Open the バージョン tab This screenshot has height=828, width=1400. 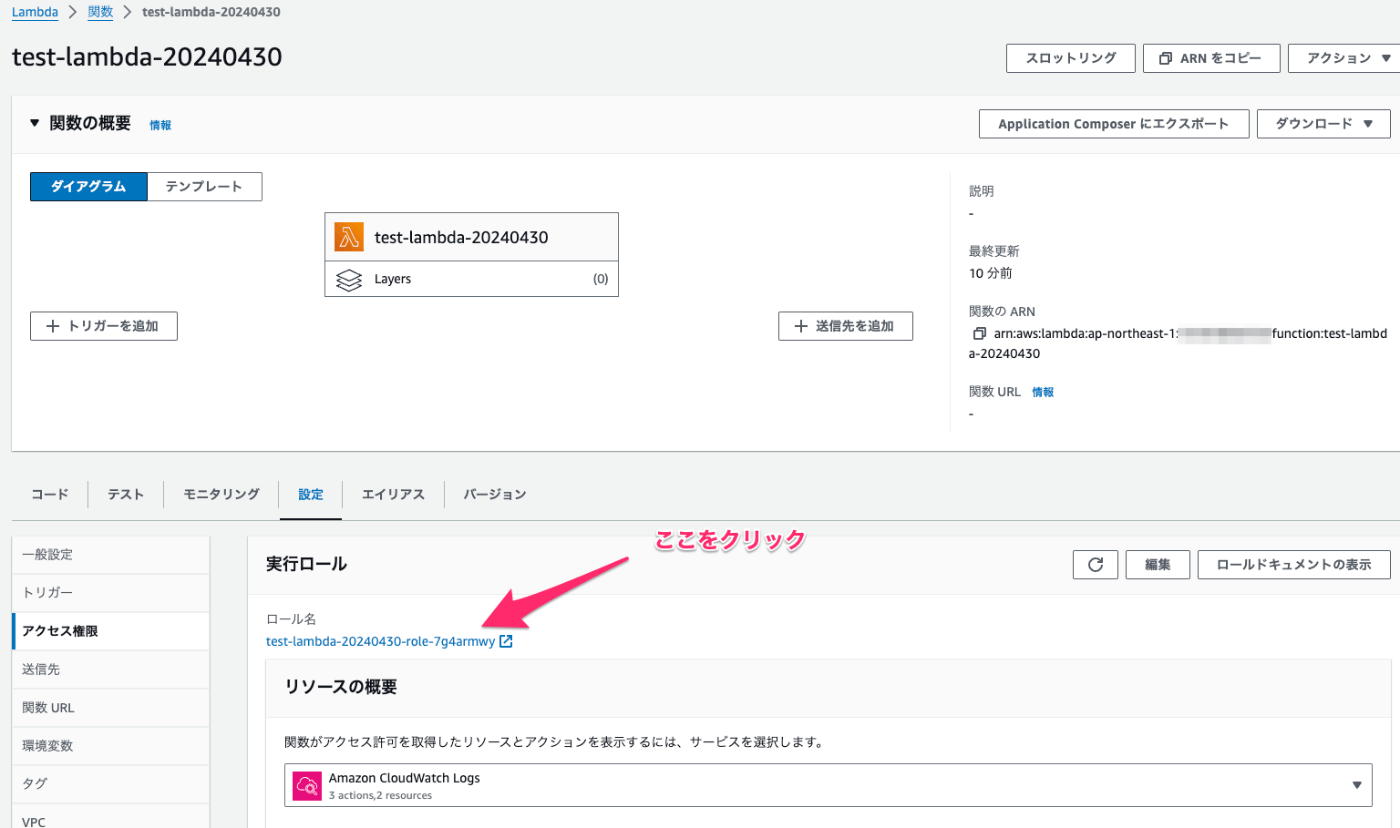pos(494,494)
